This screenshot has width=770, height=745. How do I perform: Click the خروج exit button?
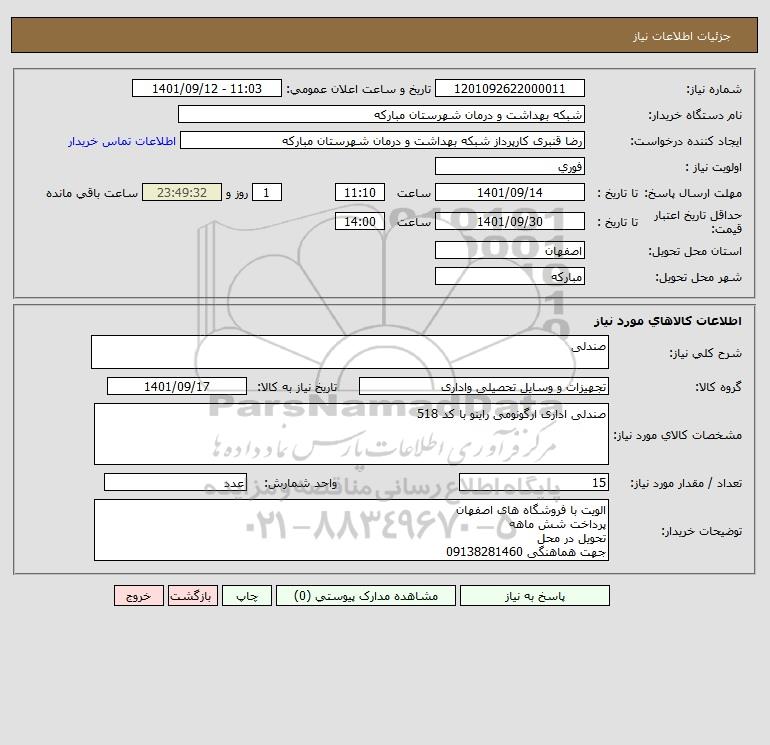tap(138, 596)
